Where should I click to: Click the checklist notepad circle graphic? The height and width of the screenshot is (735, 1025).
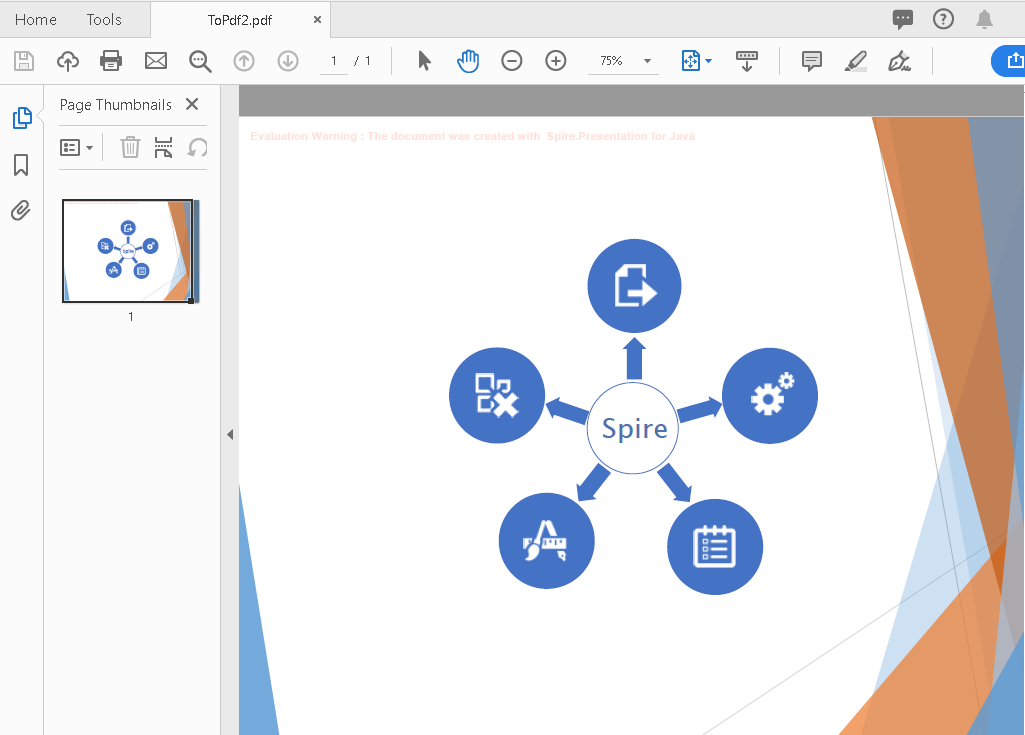(x=714, y=547)
